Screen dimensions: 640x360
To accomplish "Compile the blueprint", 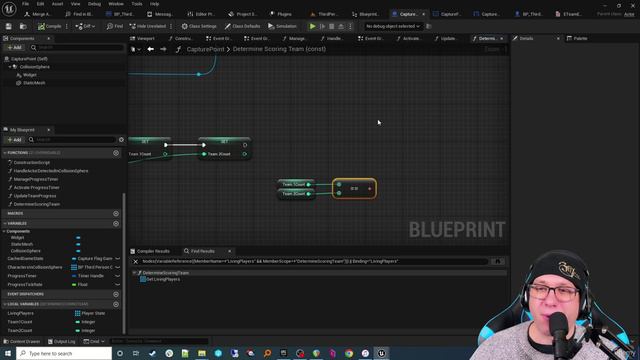I will (49, 26).
